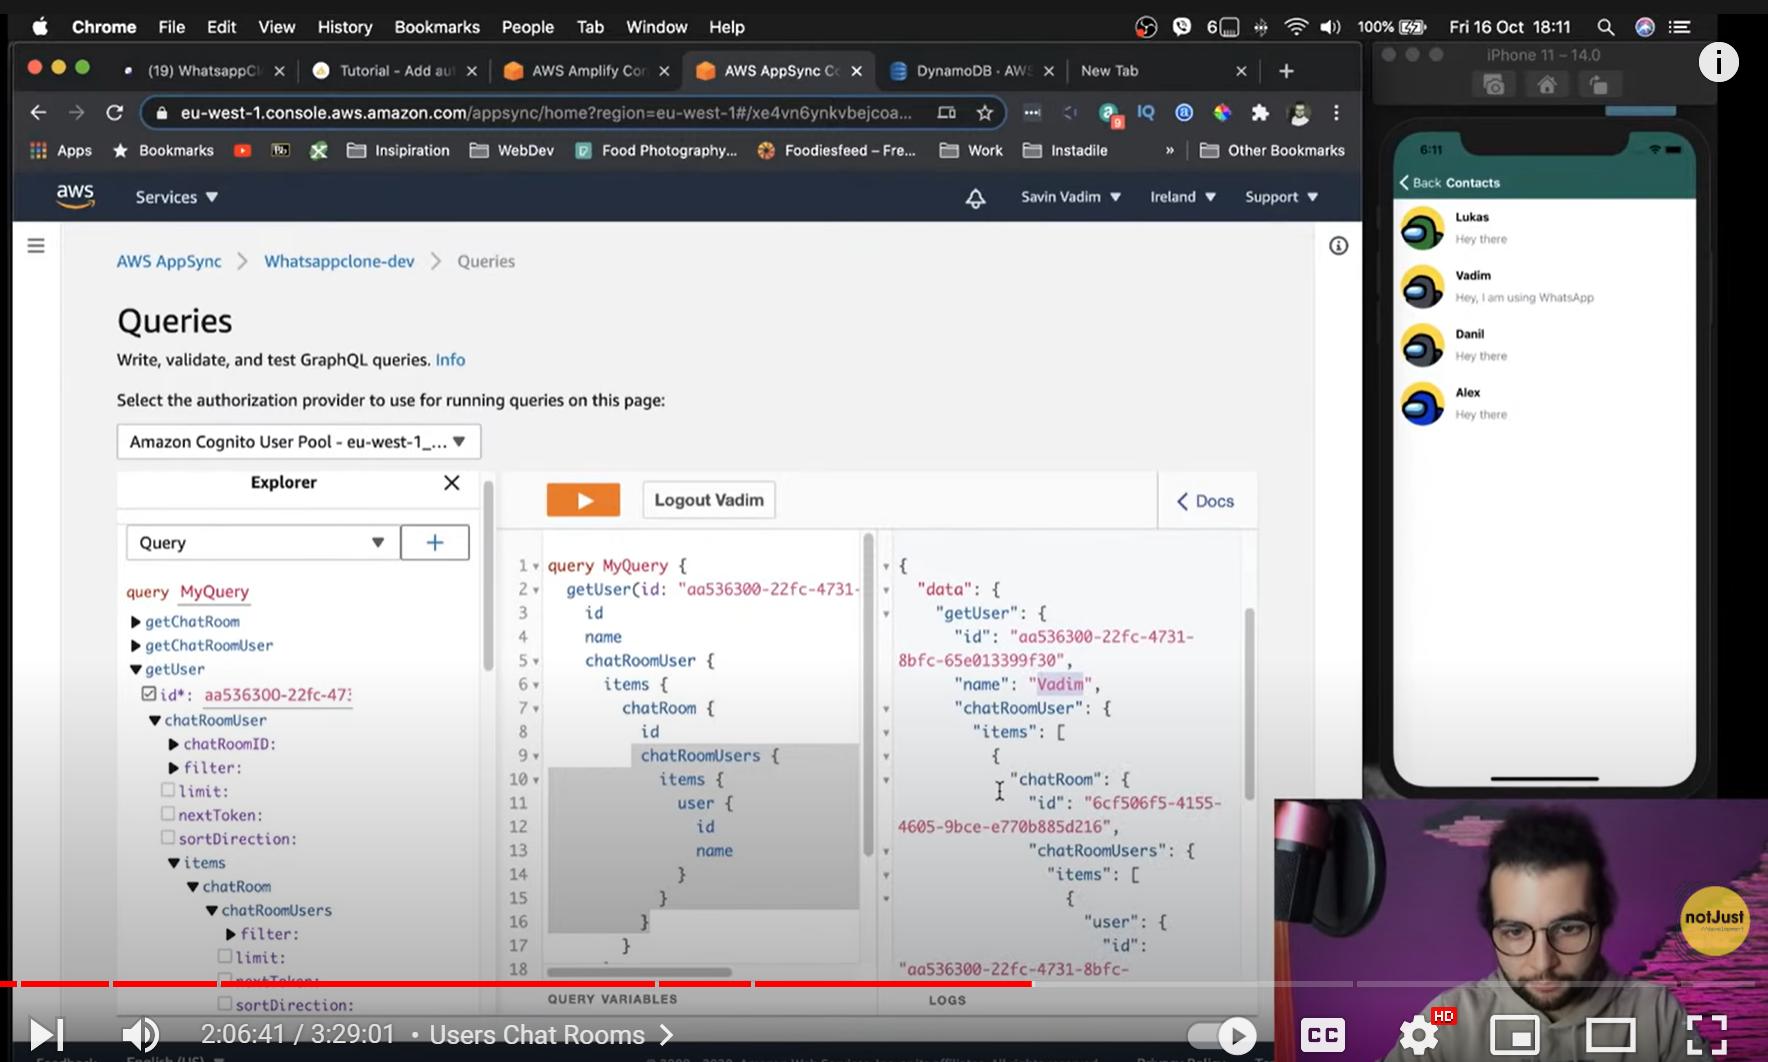Switch video to miniplayer mode
The width and height of the screenshot is (1768, 1062).
[x=1514, y=1035]
